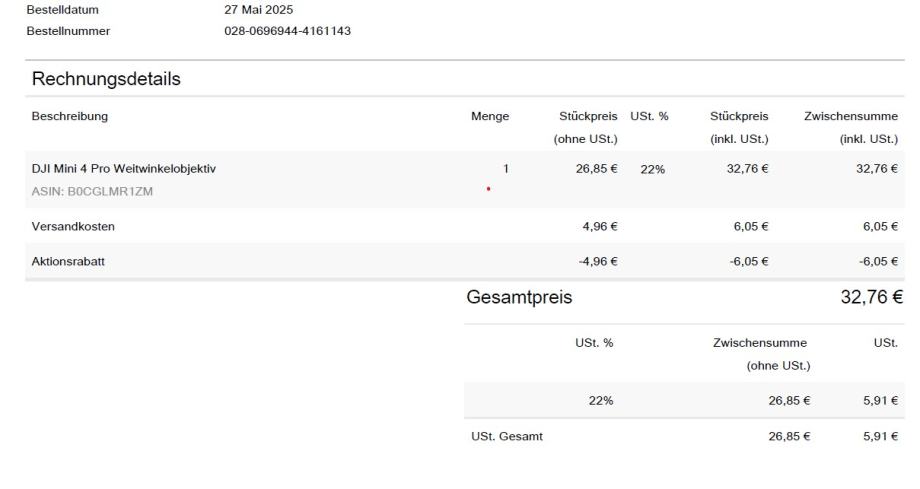Click the Menge column header

tap(489, 116)
